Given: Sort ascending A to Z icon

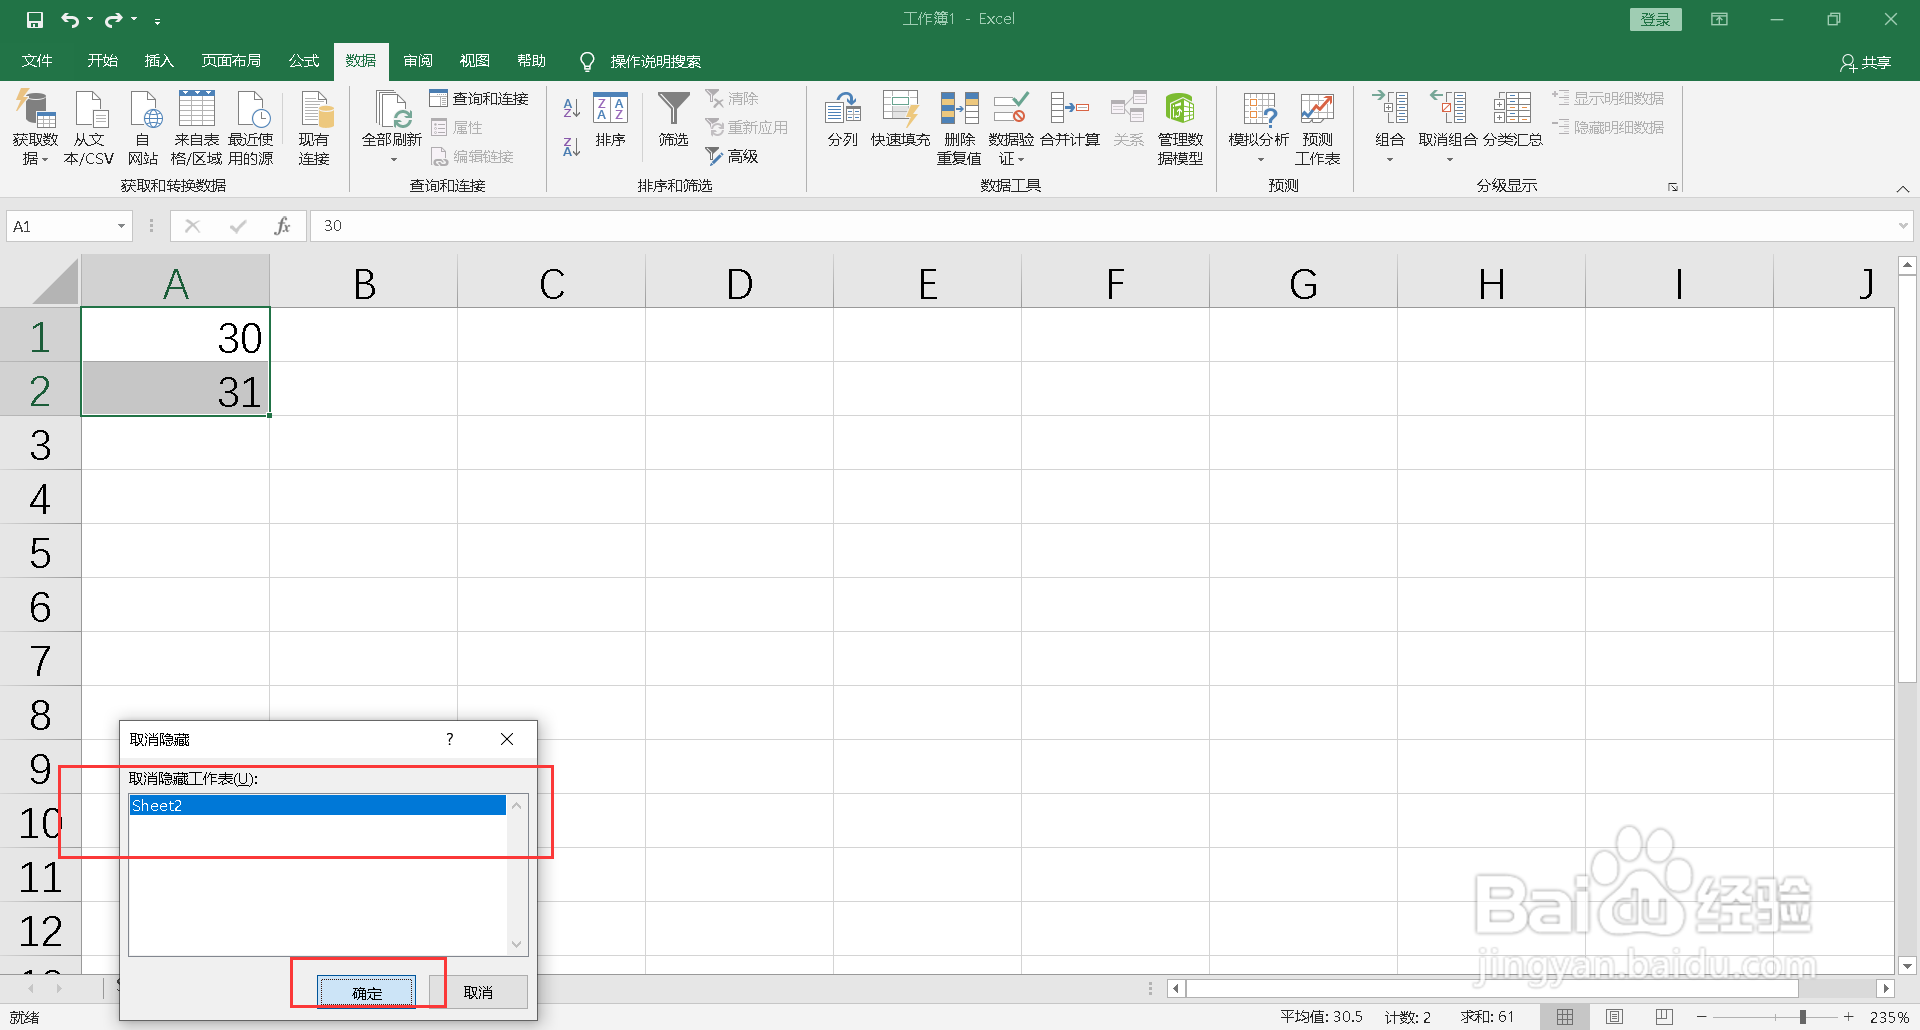Looking at the screenshot, I should coord(572,107).
